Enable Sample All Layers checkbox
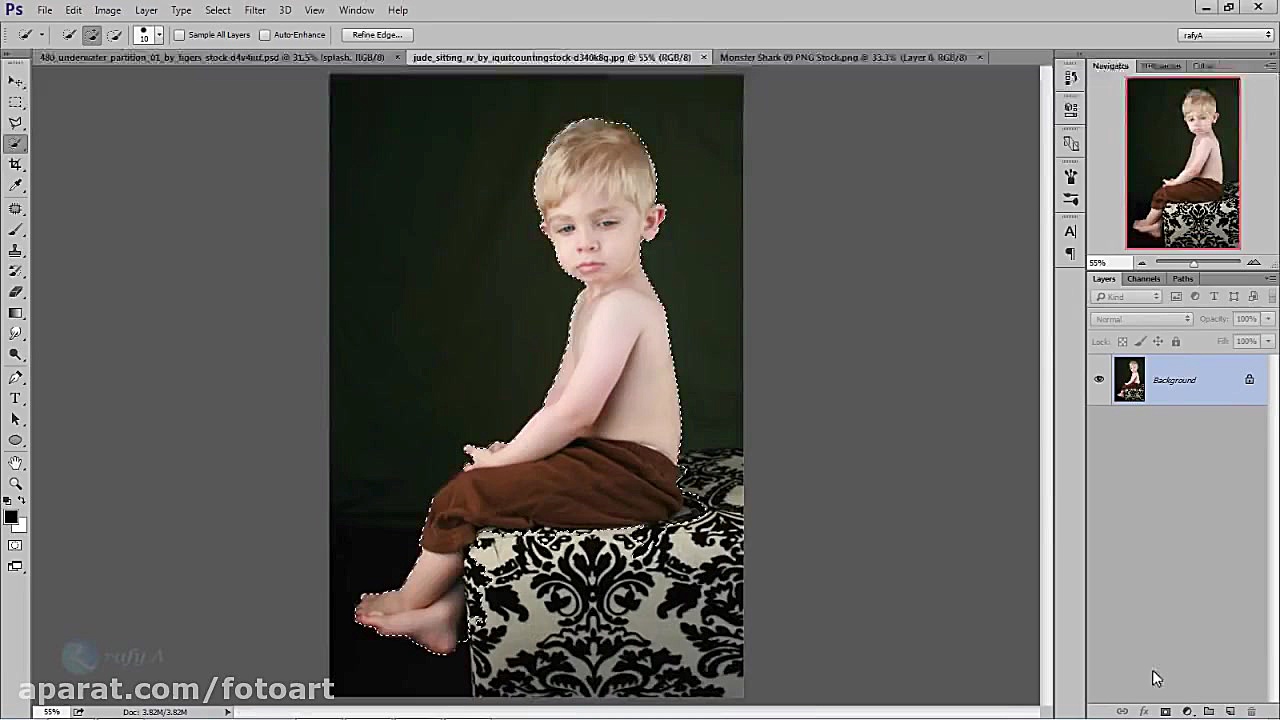This screenshot has height=720, width=1280. tap(180, 35)
